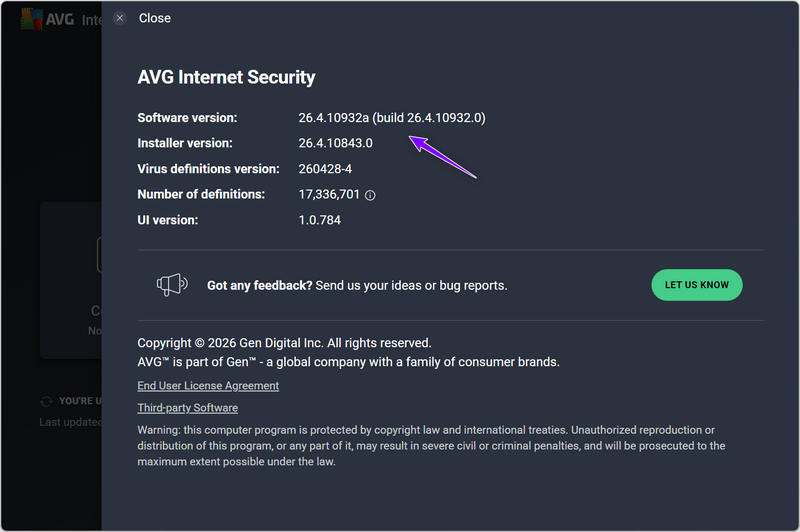Click the Close text label

pos(154,18)
